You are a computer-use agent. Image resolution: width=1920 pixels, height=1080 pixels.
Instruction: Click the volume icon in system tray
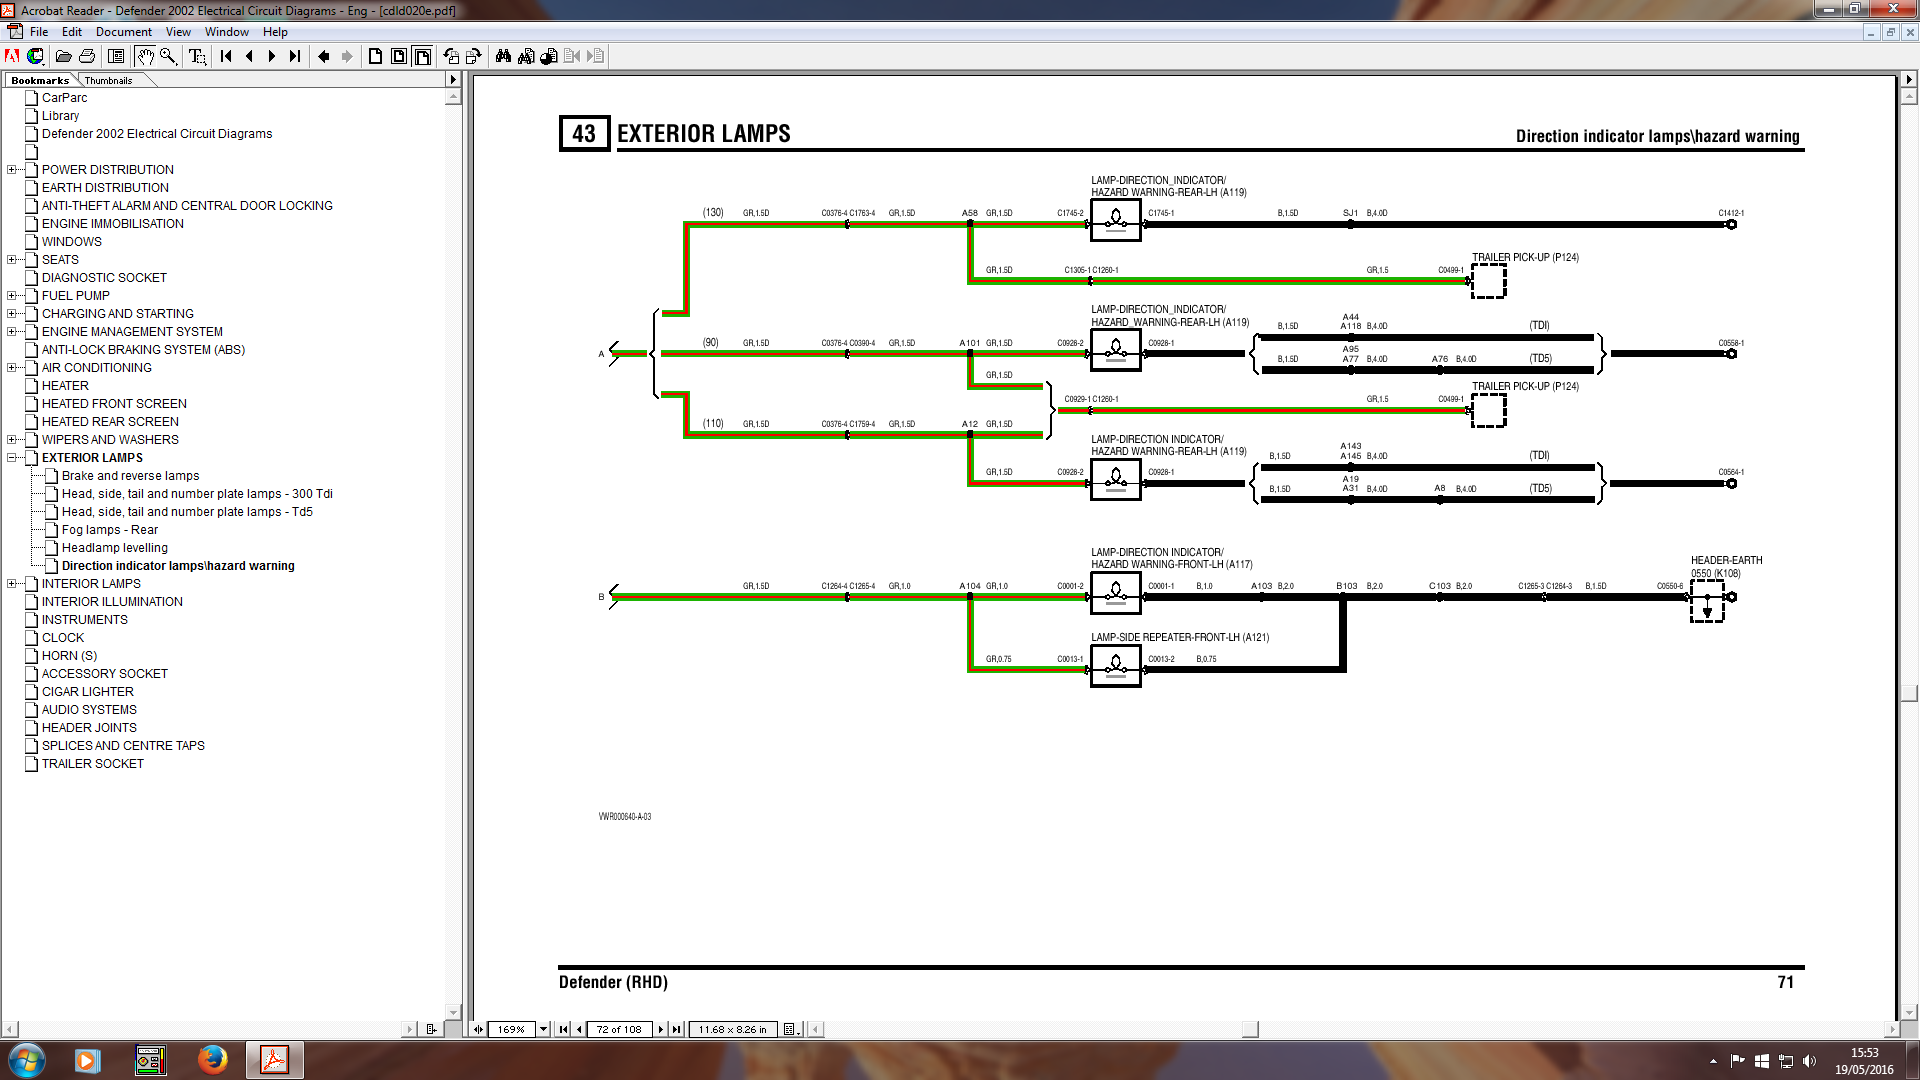coord(1809,1061)
